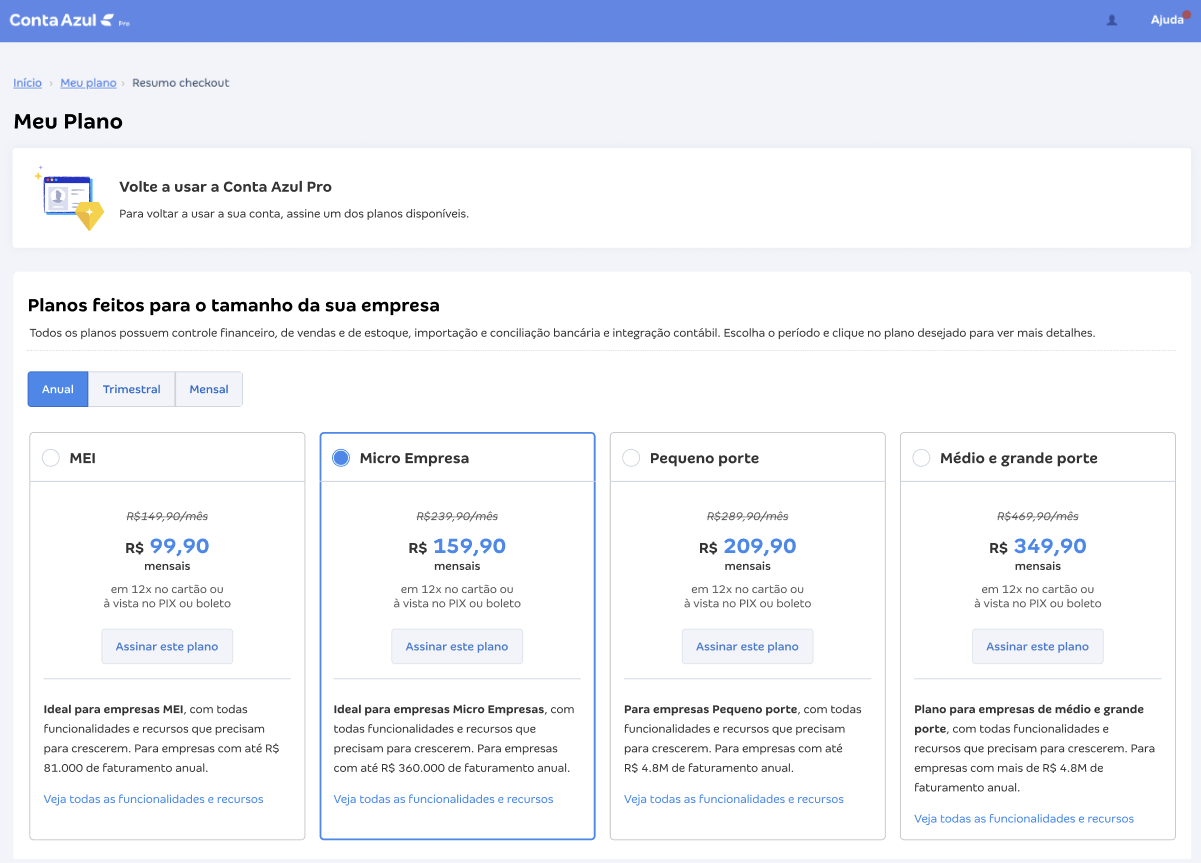The image size is (1201, 863).
Task: Open Pequeno porte Veja todas funcionalidades link
Action: [x=734, y=799]
